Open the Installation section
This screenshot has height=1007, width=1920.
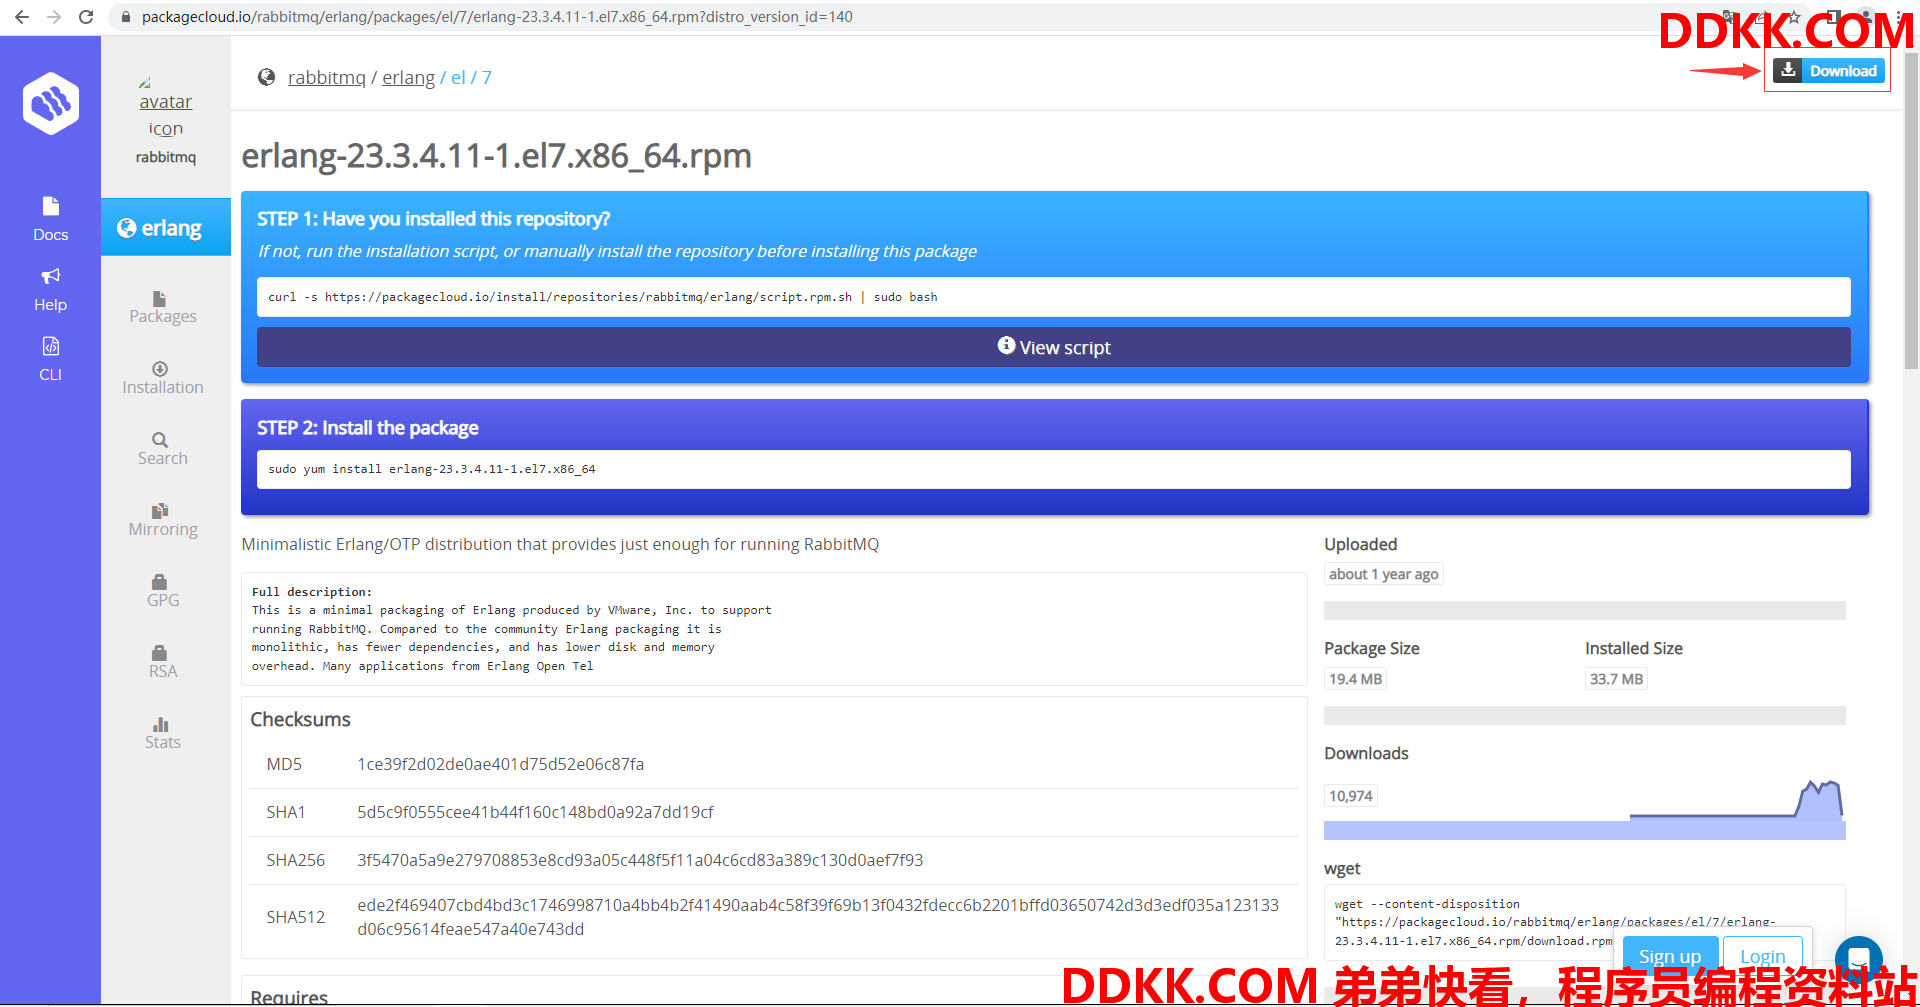pos(163,378)
